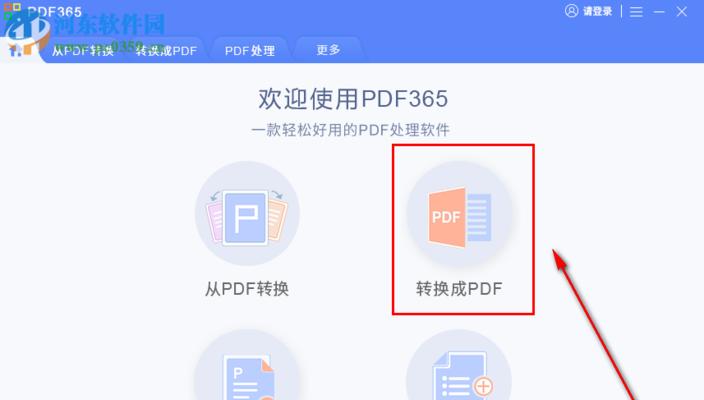This screenshot has width=704, height=400.
Task: Open the 更多 tab
Action: point(328,50)
